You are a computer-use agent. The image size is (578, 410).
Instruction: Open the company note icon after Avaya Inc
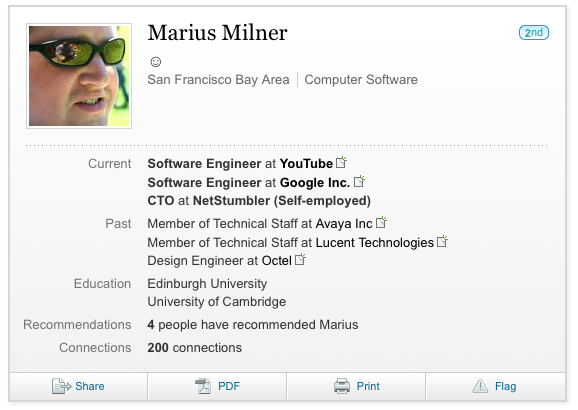(x=382, y=222)
